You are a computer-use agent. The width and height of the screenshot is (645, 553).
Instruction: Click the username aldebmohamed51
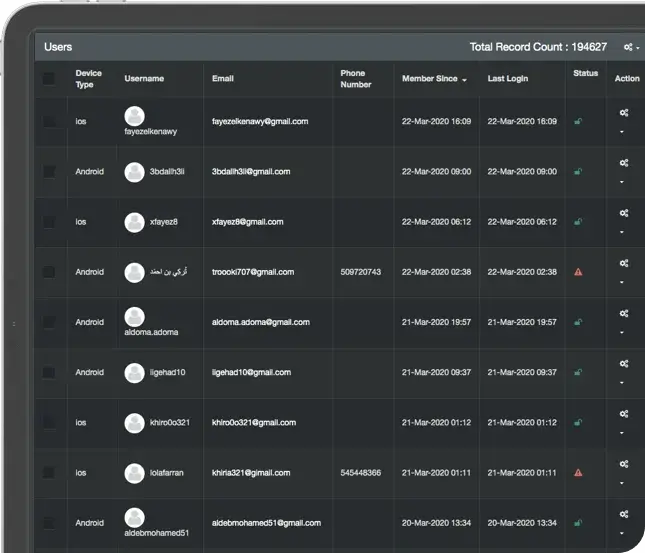coord(157,532)
